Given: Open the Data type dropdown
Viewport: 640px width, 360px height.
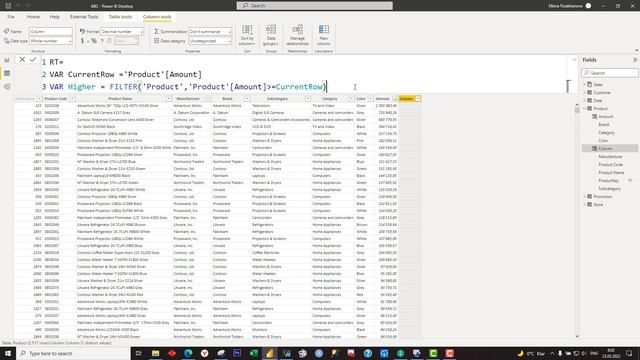Looking at the screenshot, I should 51,41.
